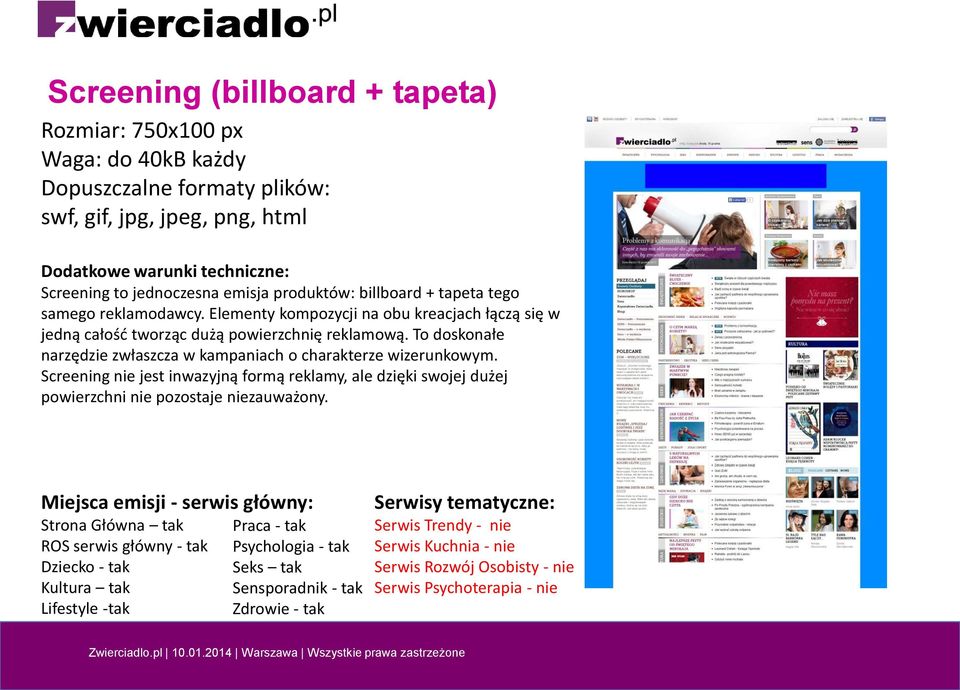Click the 'swf, gif, jpg, jpeg, png, html' line
The image size is (960, 690).
(174, 217)
